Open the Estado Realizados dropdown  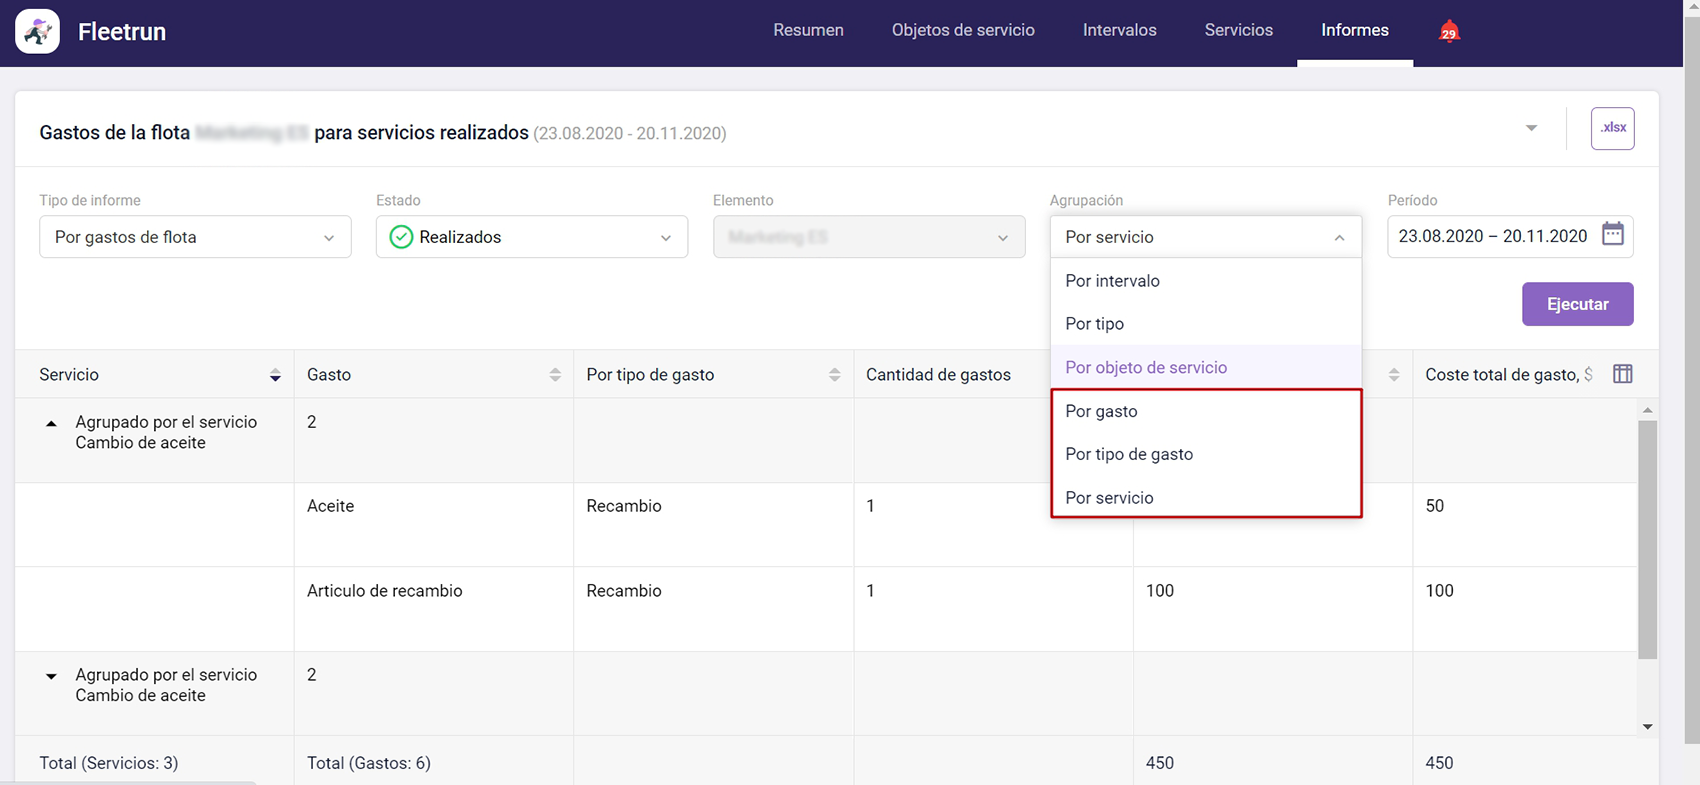coord(531,237)
